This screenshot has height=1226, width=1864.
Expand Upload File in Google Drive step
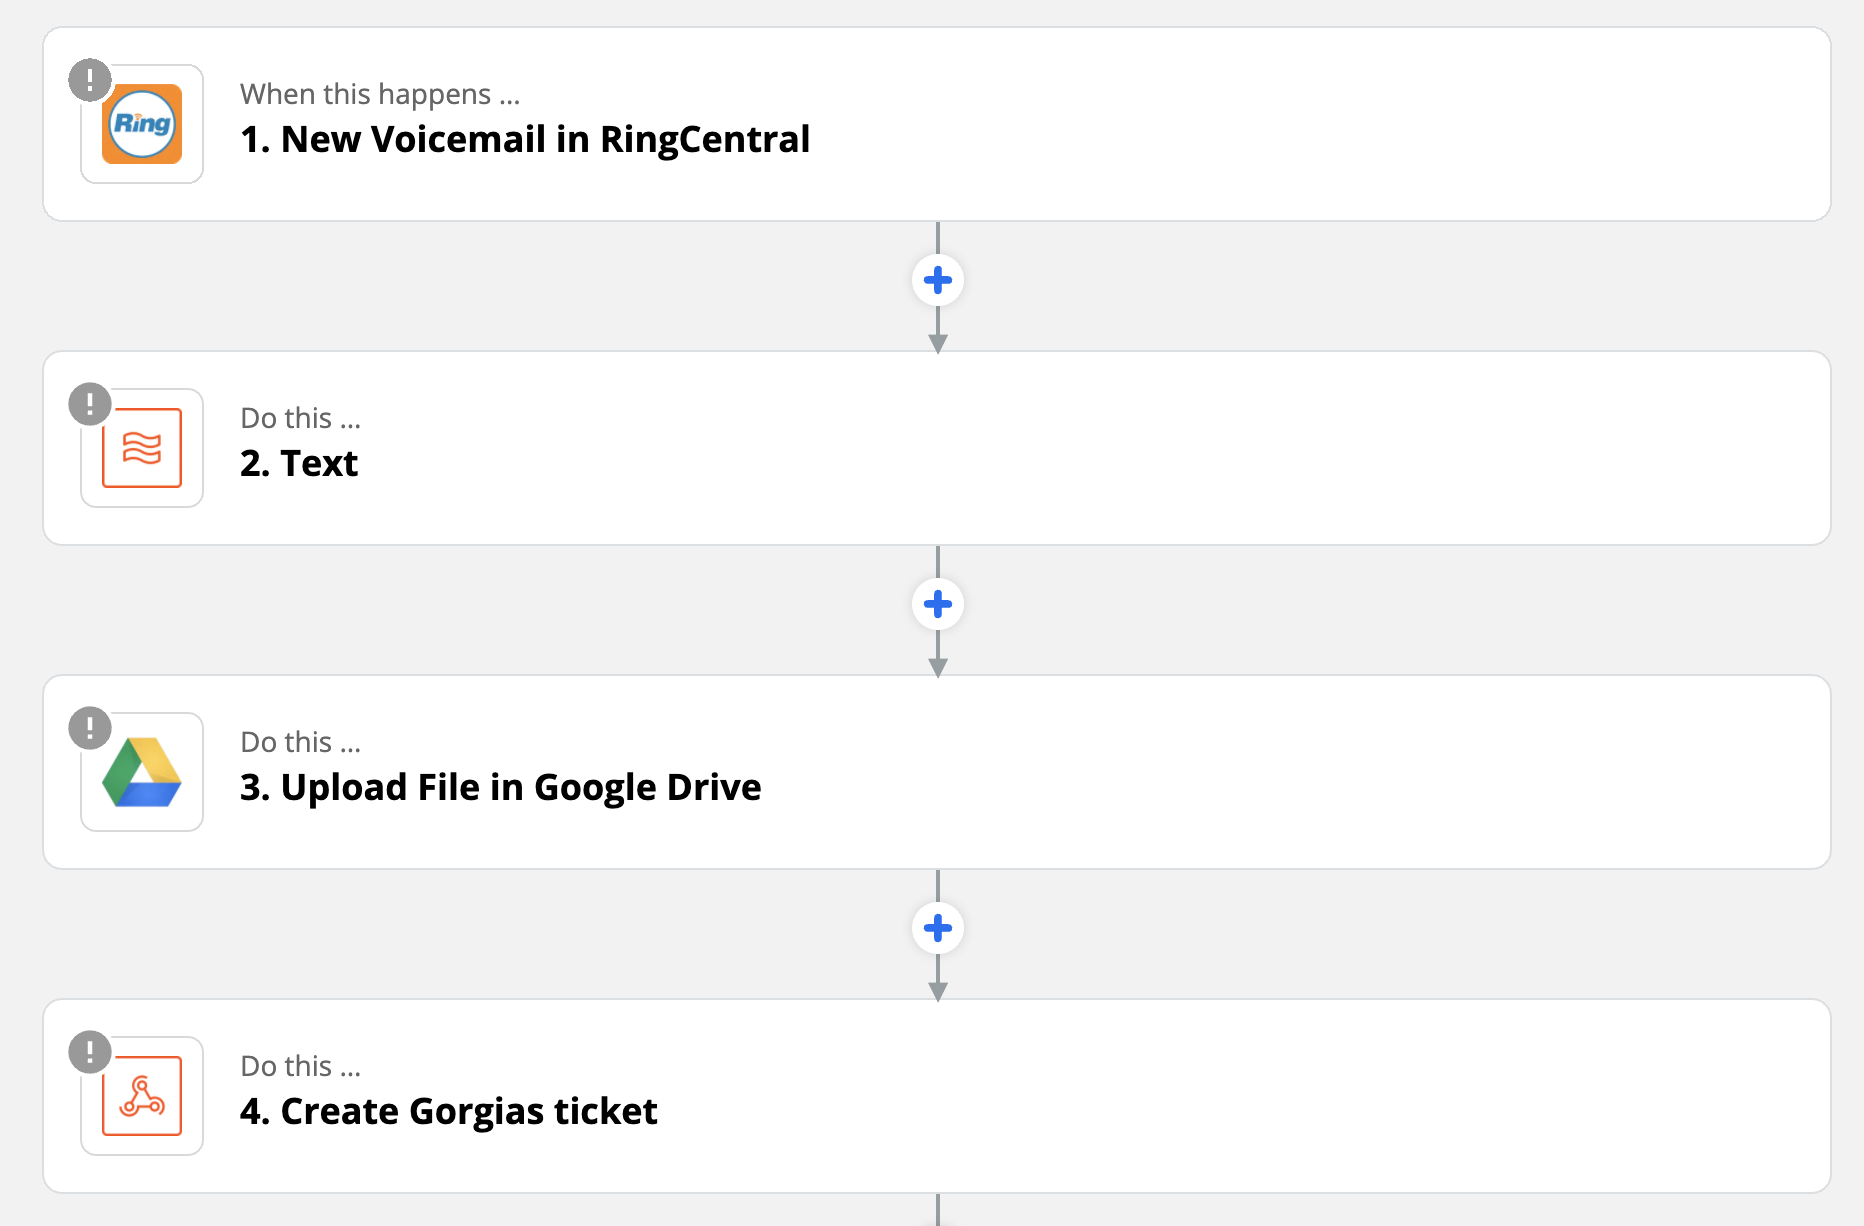coord(937,772)
